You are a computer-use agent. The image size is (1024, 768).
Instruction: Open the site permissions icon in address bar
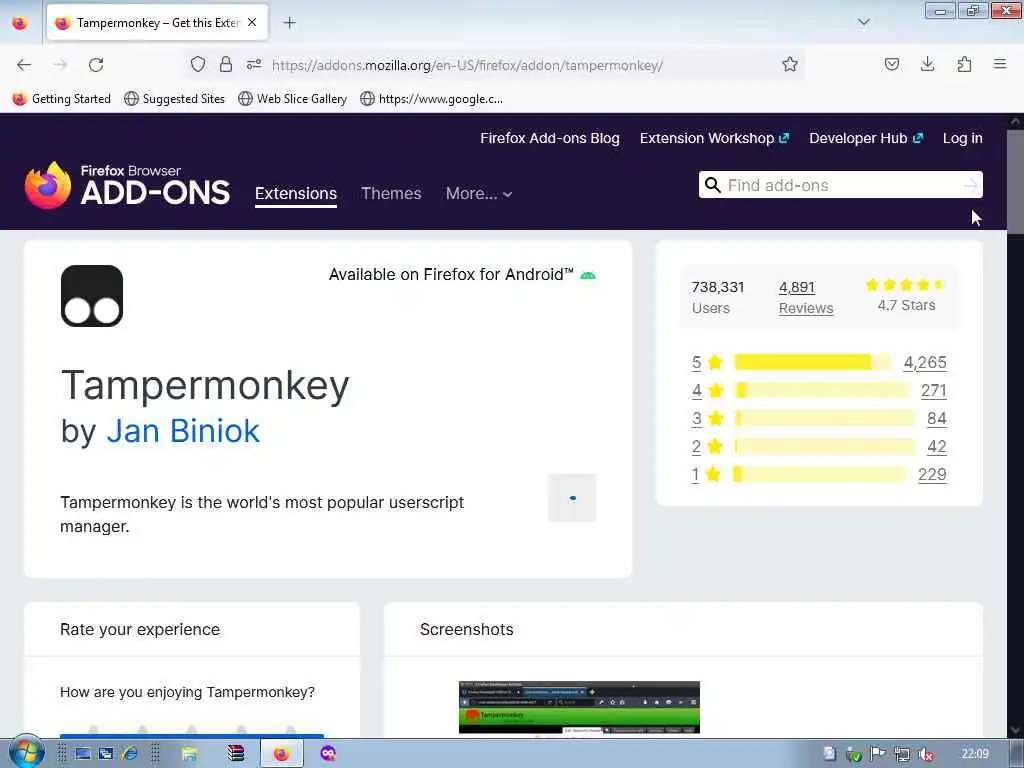click(x=254, y=64)
